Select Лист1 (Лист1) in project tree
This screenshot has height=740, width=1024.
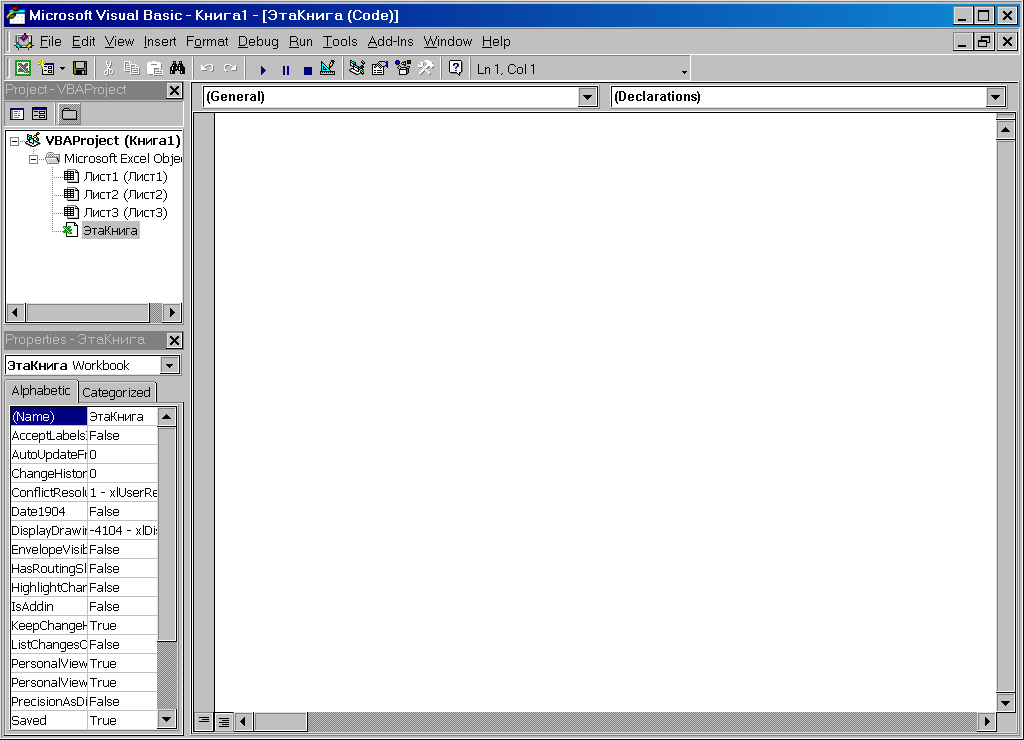coord(125,176)
